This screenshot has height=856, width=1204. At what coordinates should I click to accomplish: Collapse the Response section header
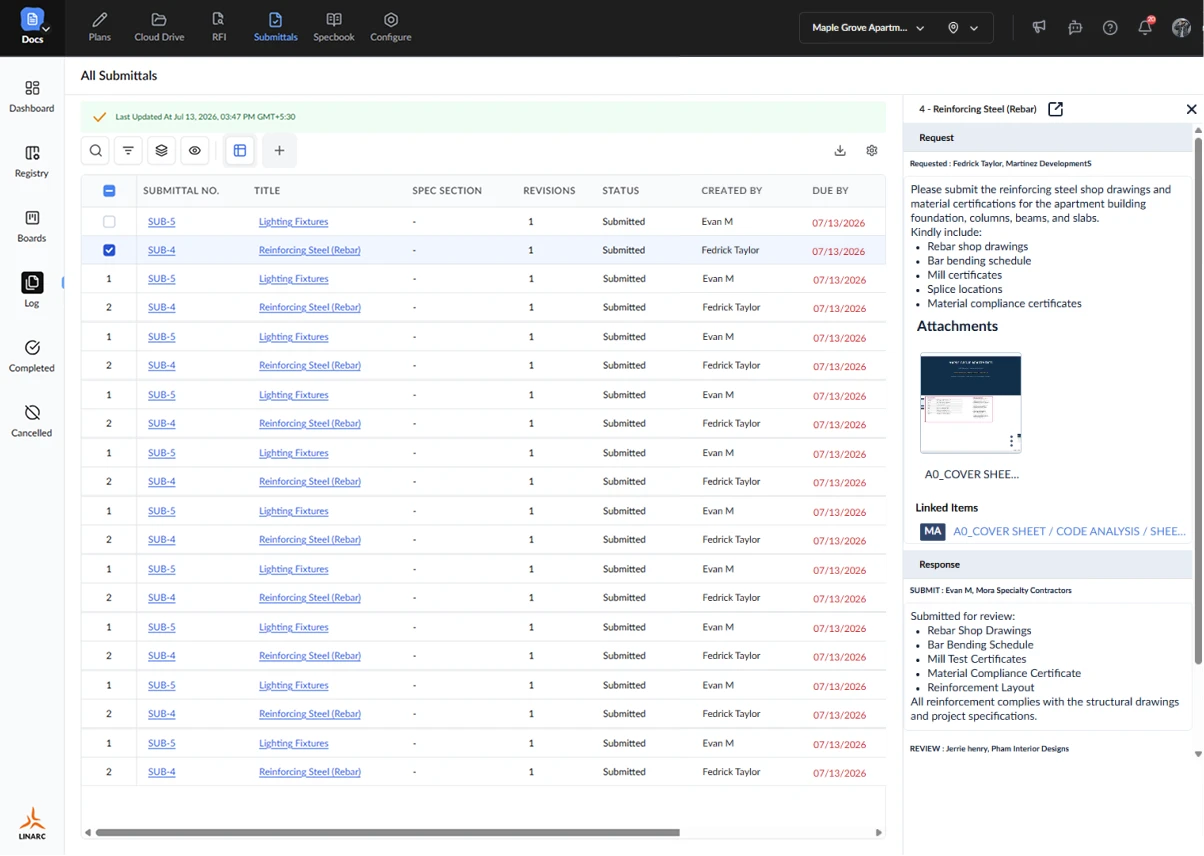pos(1047,565)
